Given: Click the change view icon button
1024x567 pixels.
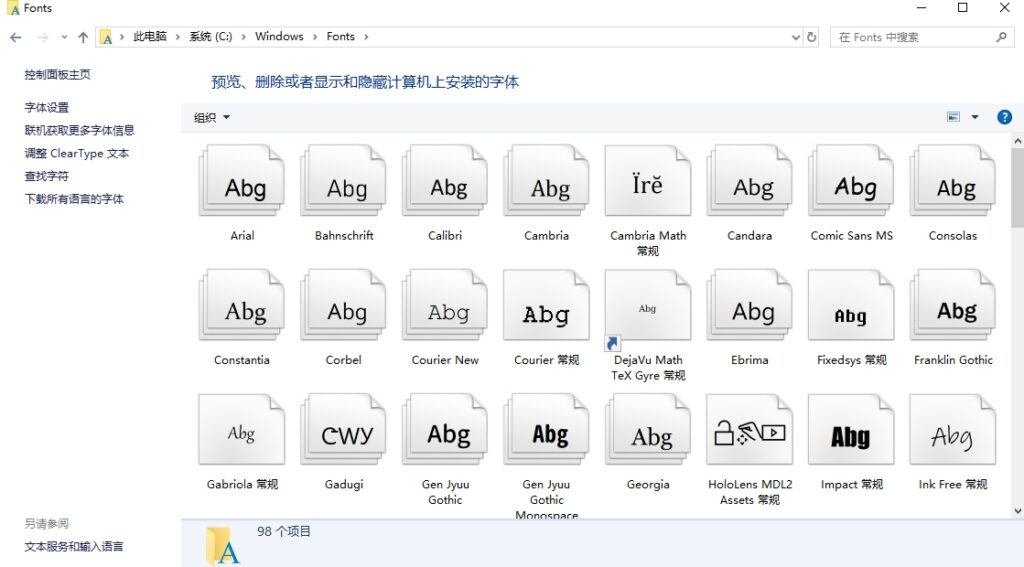Looking at the screenshot, I should [953, 117].
